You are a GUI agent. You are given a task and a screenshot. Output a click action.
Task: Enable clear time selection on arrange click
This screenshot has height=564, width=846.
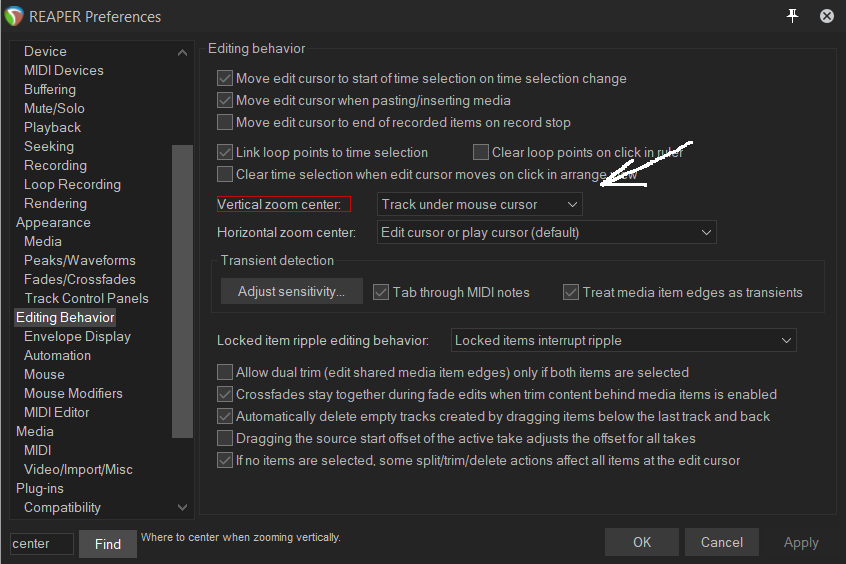click(x=224, y=174)
